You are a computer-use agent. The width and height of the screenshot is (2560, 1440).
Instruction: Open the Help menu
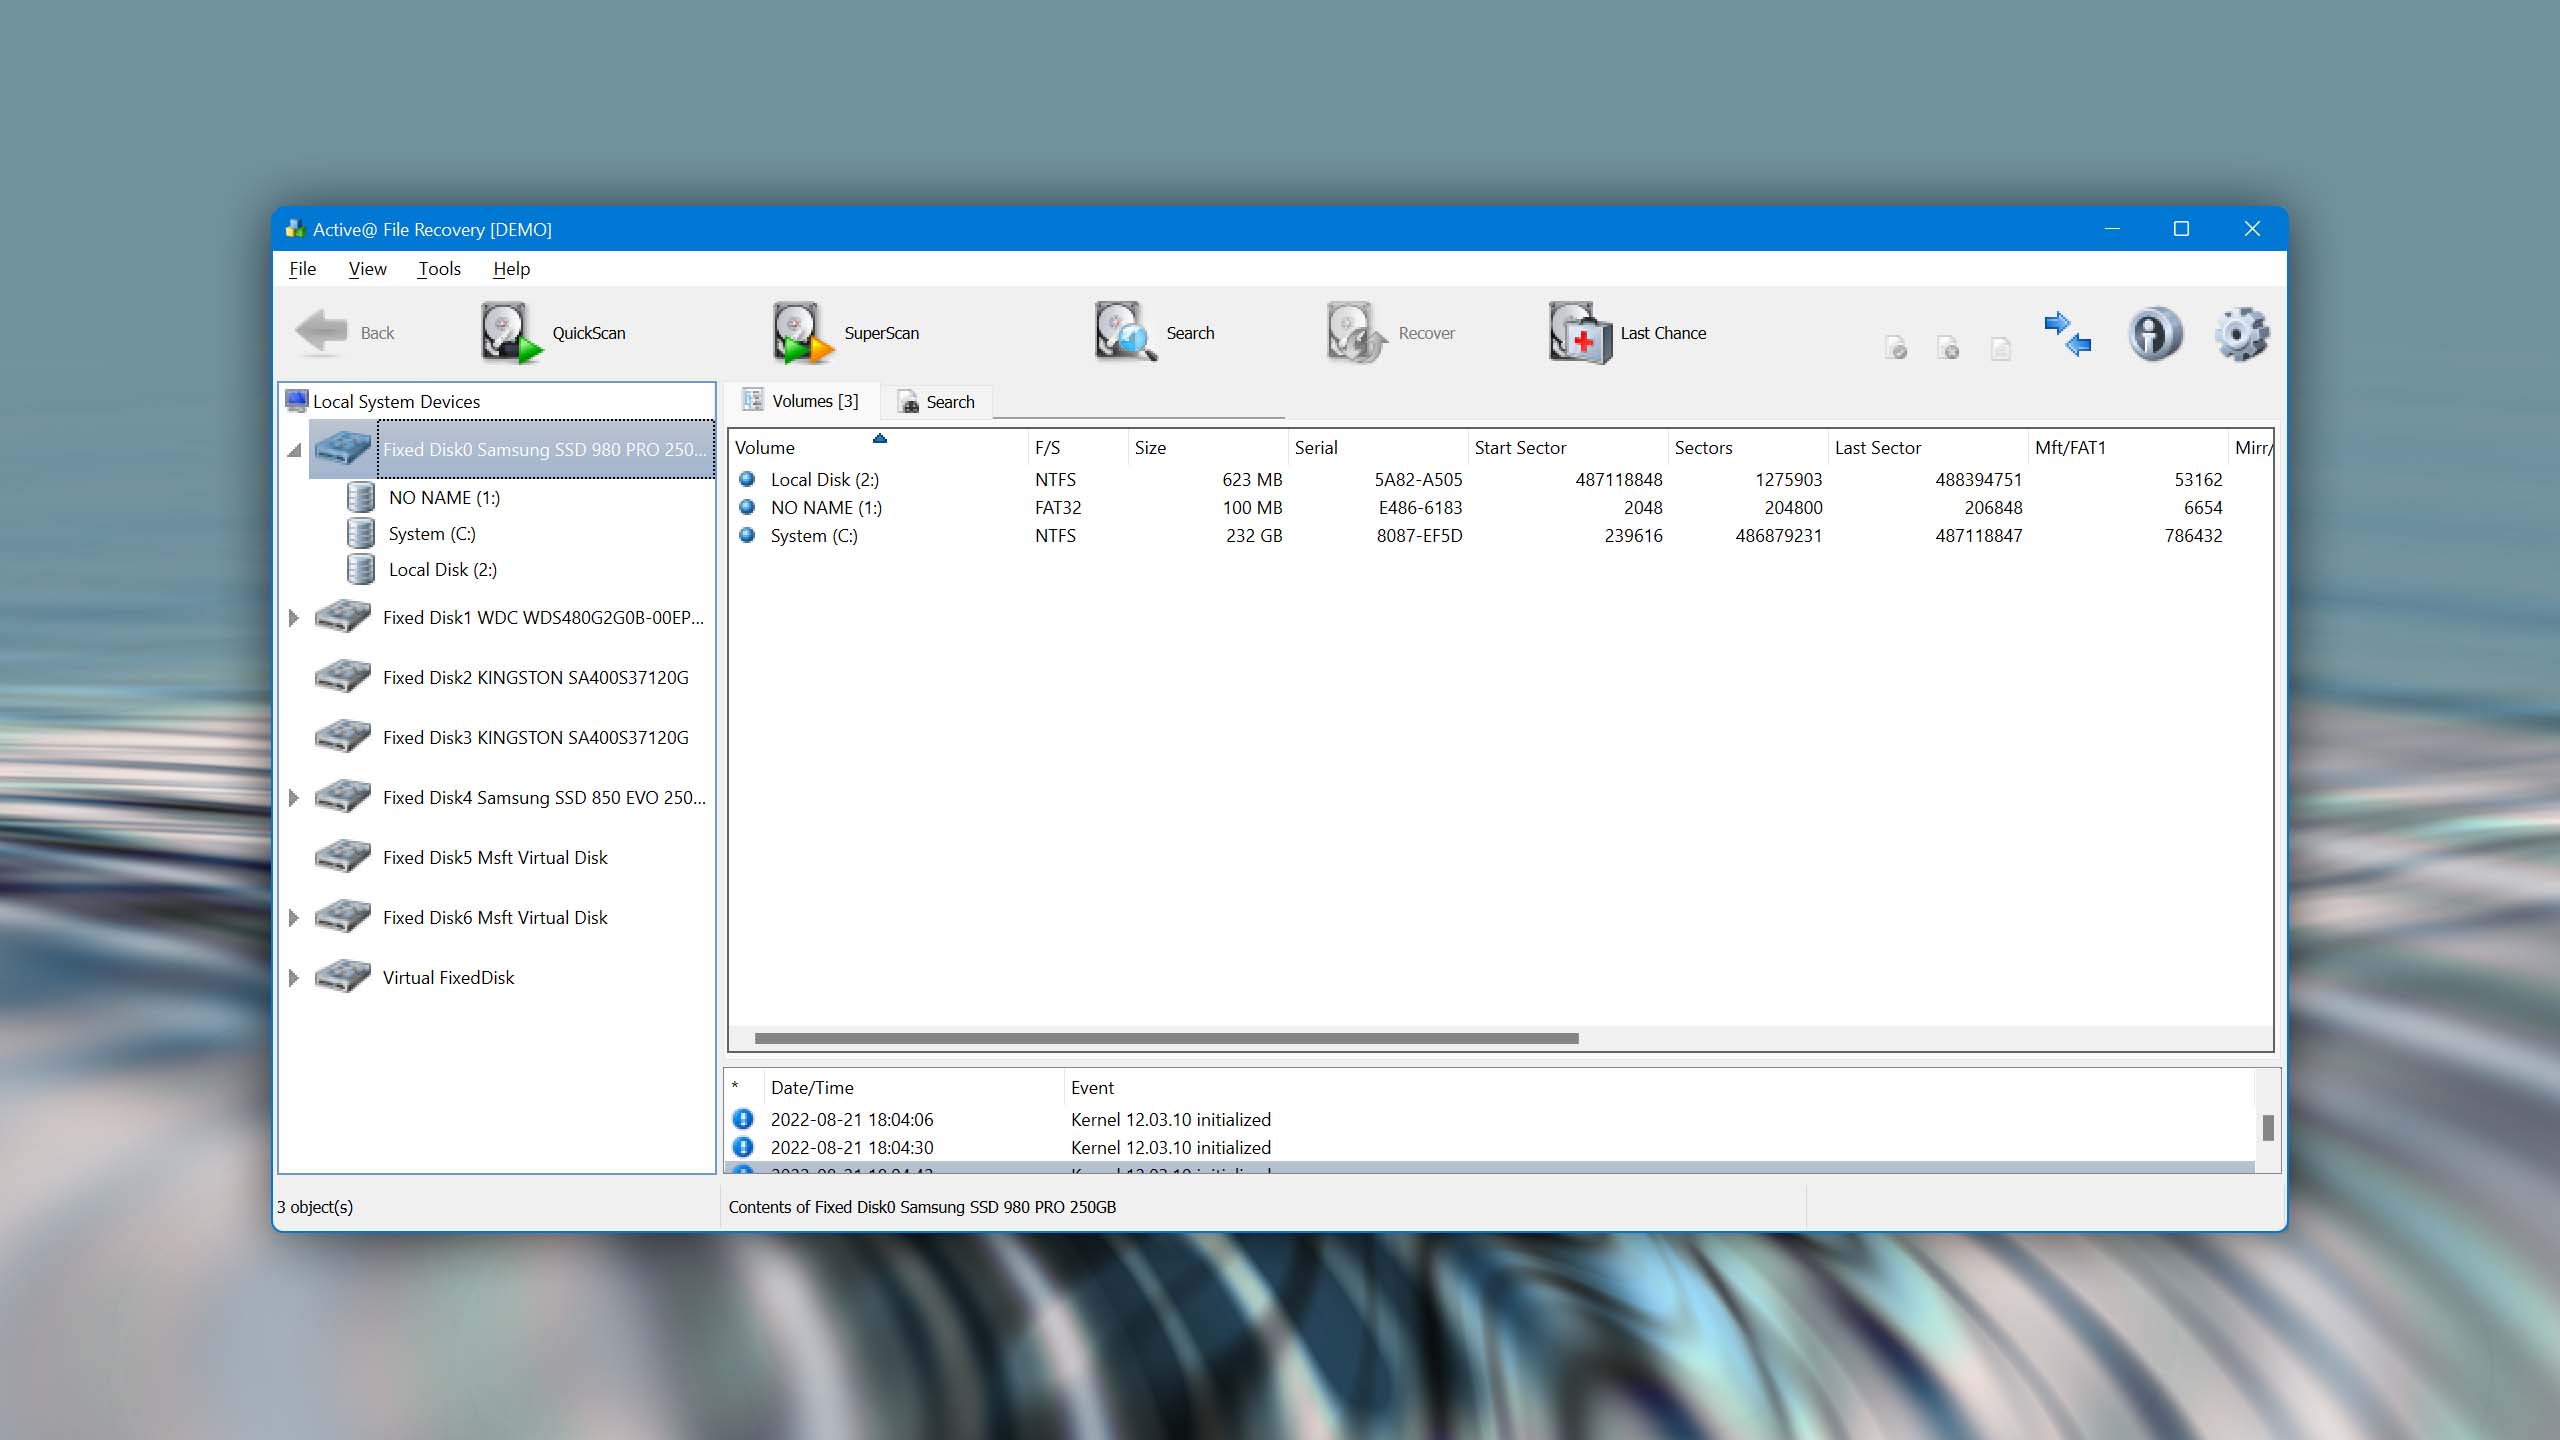tap(511, 268)
